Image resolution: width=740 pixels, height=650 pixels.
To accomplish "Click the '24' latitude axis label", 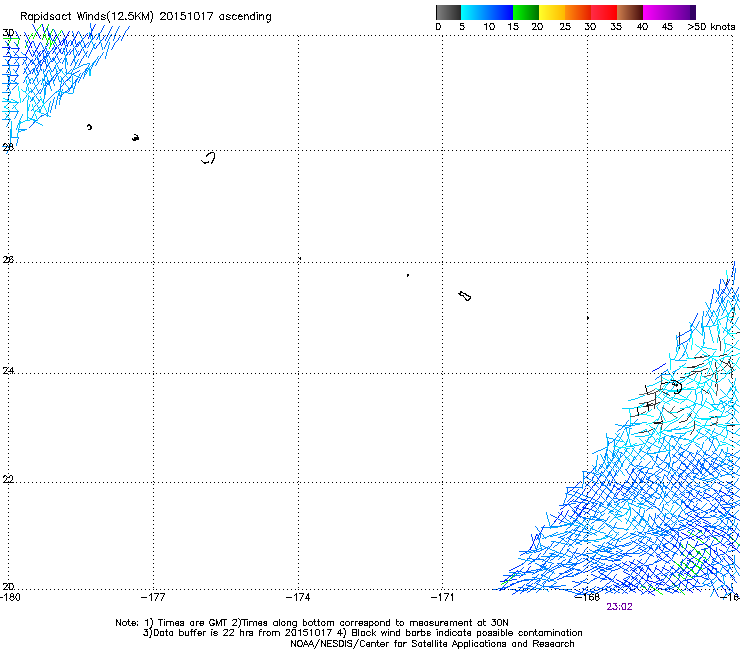I will coord(8,371).
